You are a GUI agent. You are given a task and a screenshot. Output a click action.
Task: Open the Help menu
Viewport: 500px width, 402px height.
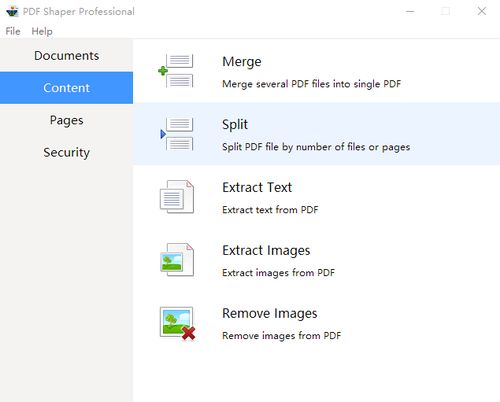42,31
